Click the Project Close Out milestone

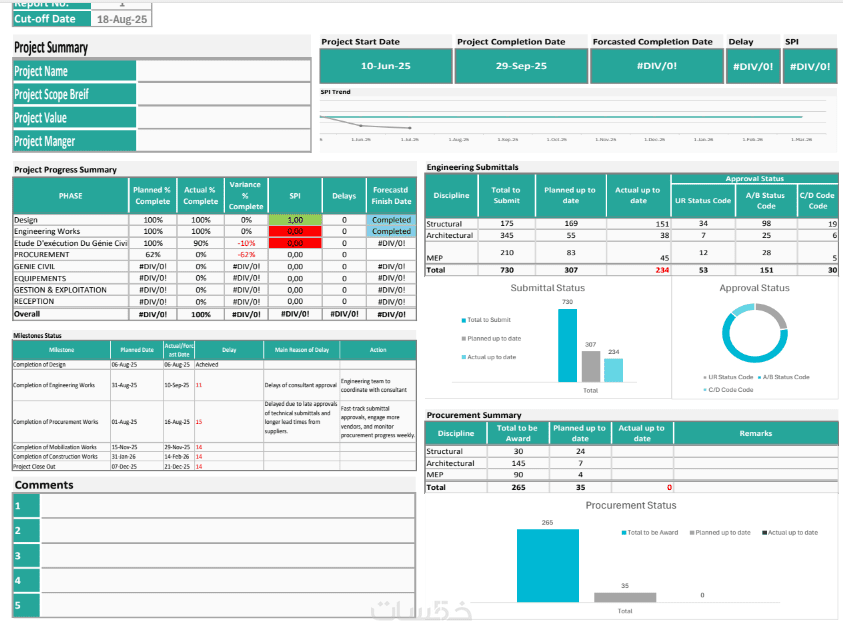[x=61, y=466]
